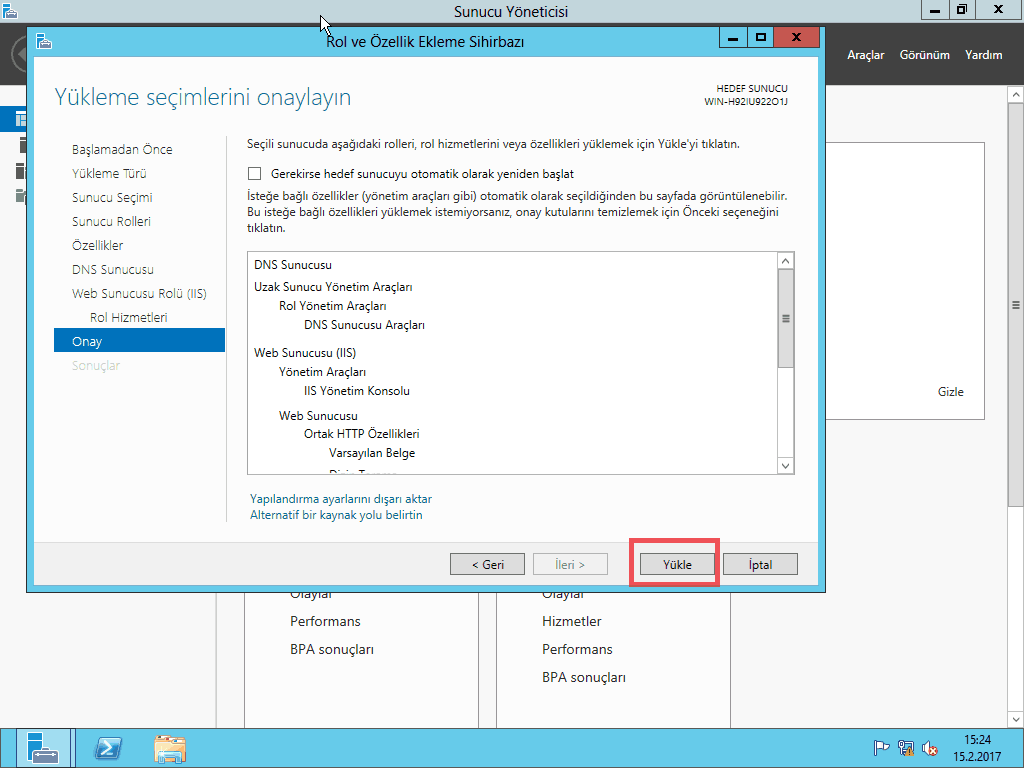Minimize the Rol ve Özellik Ekleme wizard
The image size is (1024, 768).
click(733, 38)
